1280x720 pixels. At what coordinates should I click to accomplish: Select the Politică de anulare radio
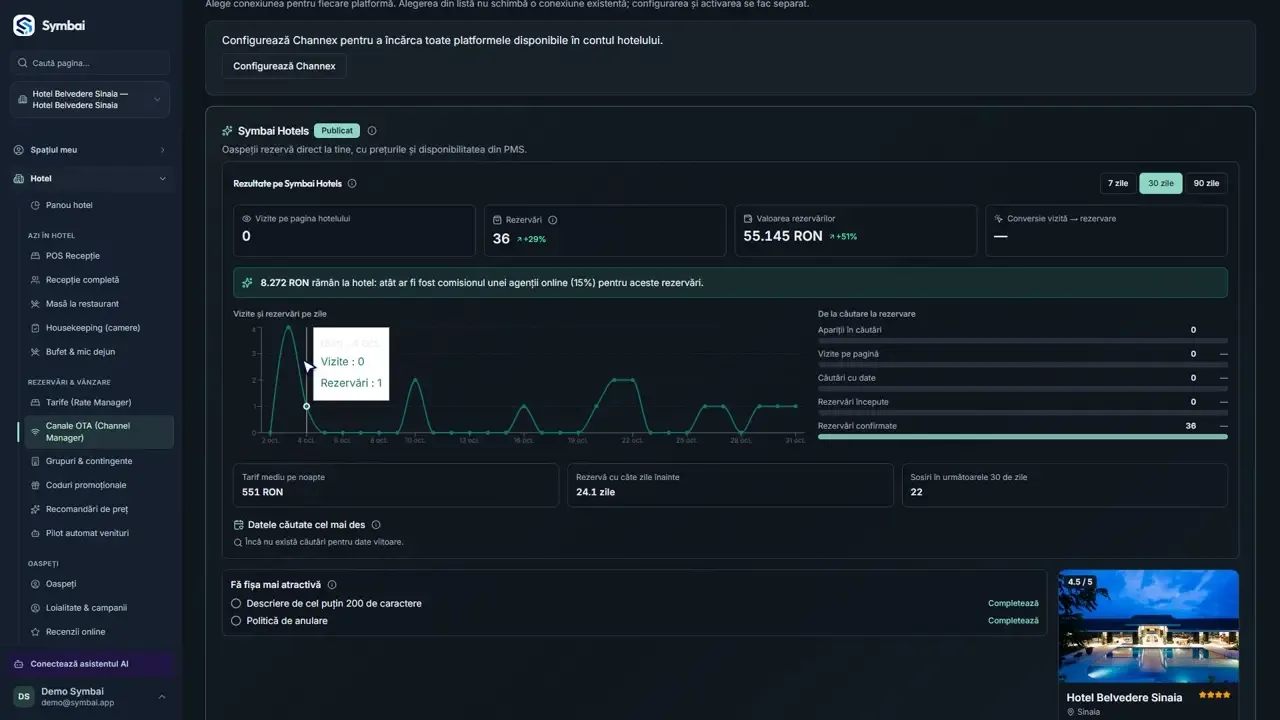coord(236,621)
